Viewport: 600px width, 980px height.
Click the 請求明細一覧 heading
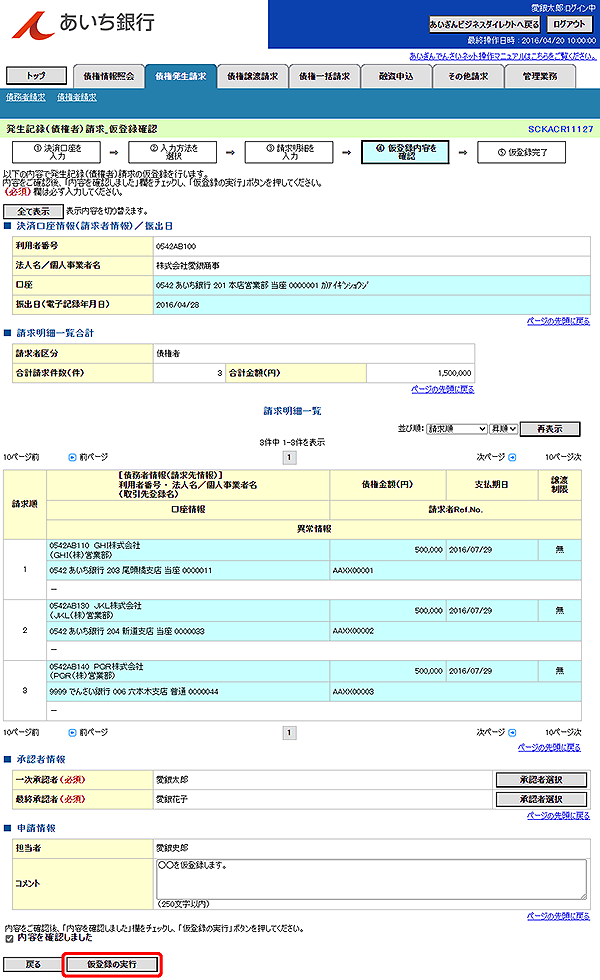click(292, 411)
